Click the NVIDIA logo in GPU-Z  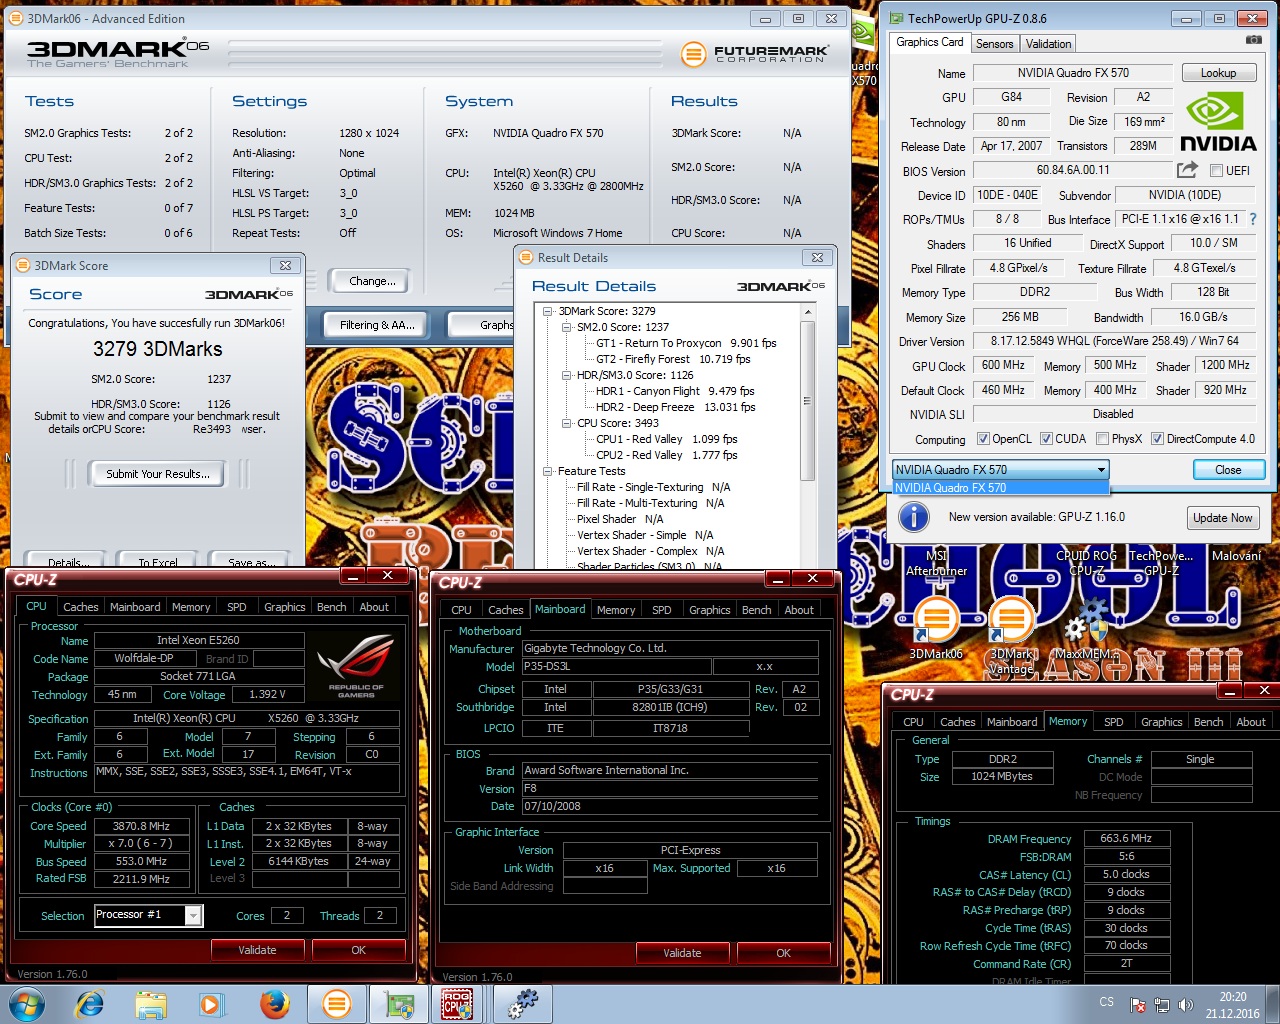click(1218, 121)
